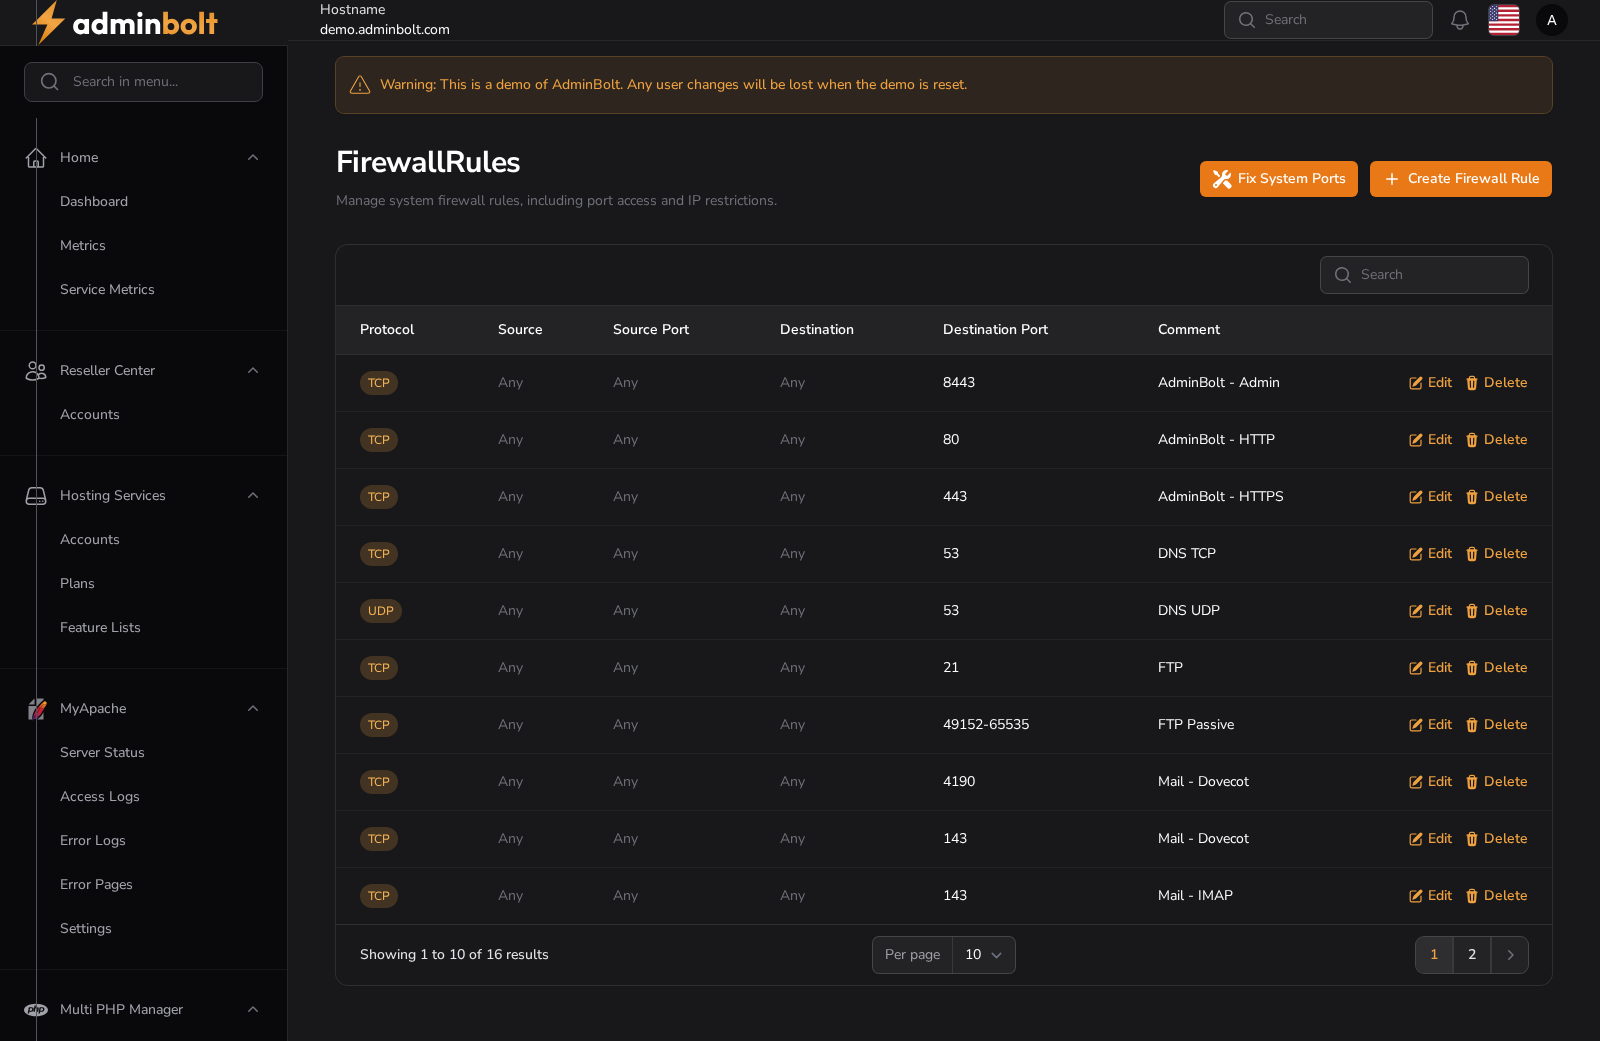Delete the DNS UDP rule
The height and width of the screenshot is (1041, 1600).
(x=1496, y=611)
